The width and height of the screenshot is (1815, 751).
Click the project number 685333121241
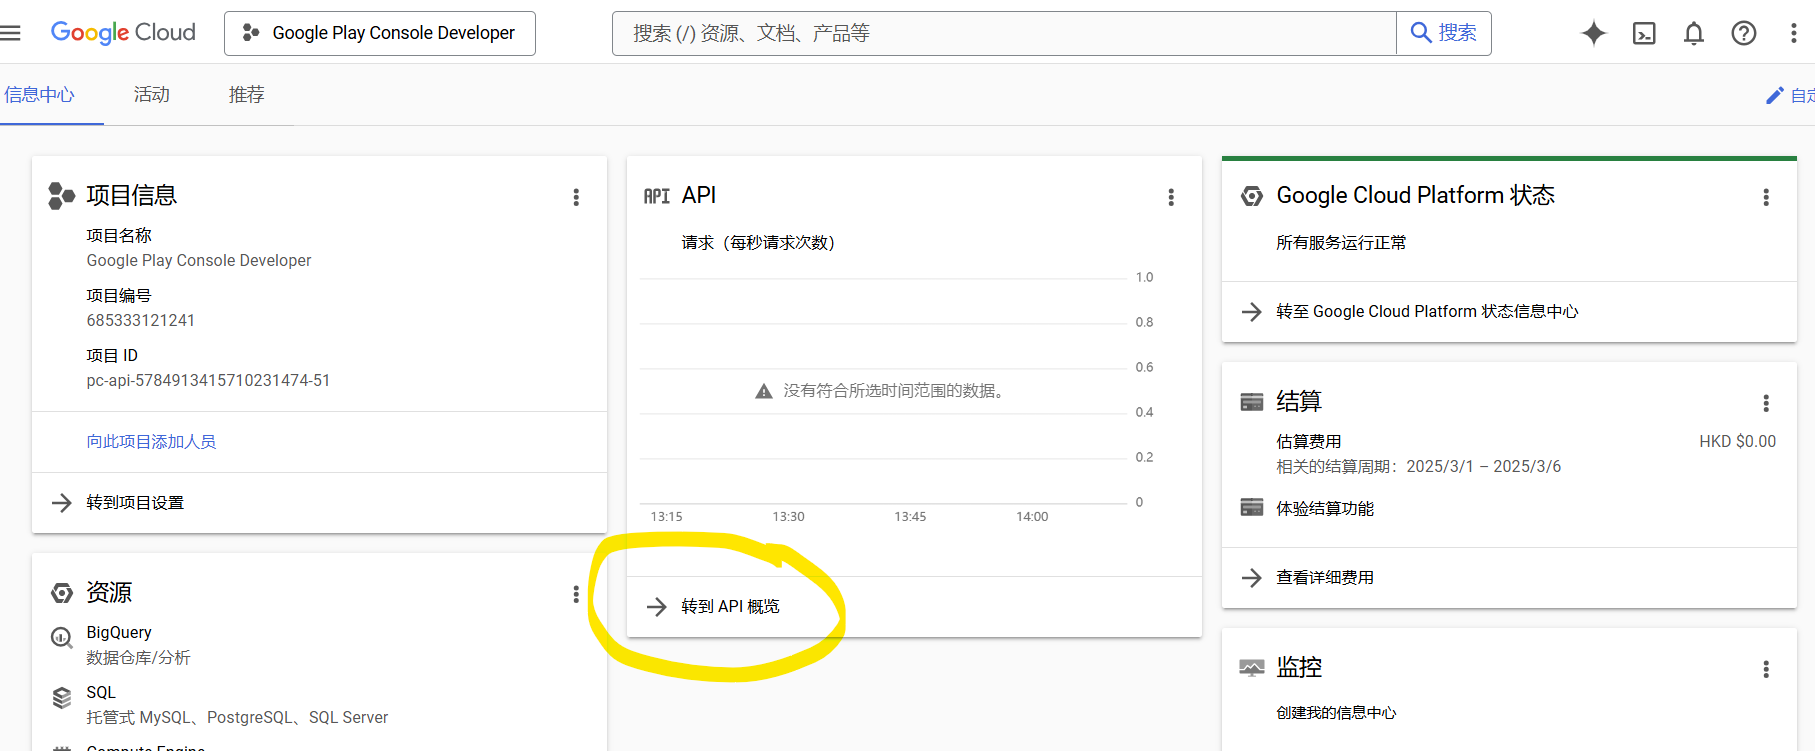pos(141,320)
